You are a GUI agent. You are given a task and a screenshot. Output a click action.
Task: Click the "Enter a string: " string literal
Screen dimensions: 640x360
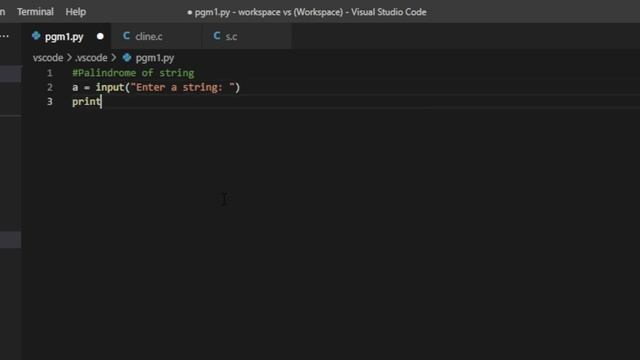[x=182, y=87]
